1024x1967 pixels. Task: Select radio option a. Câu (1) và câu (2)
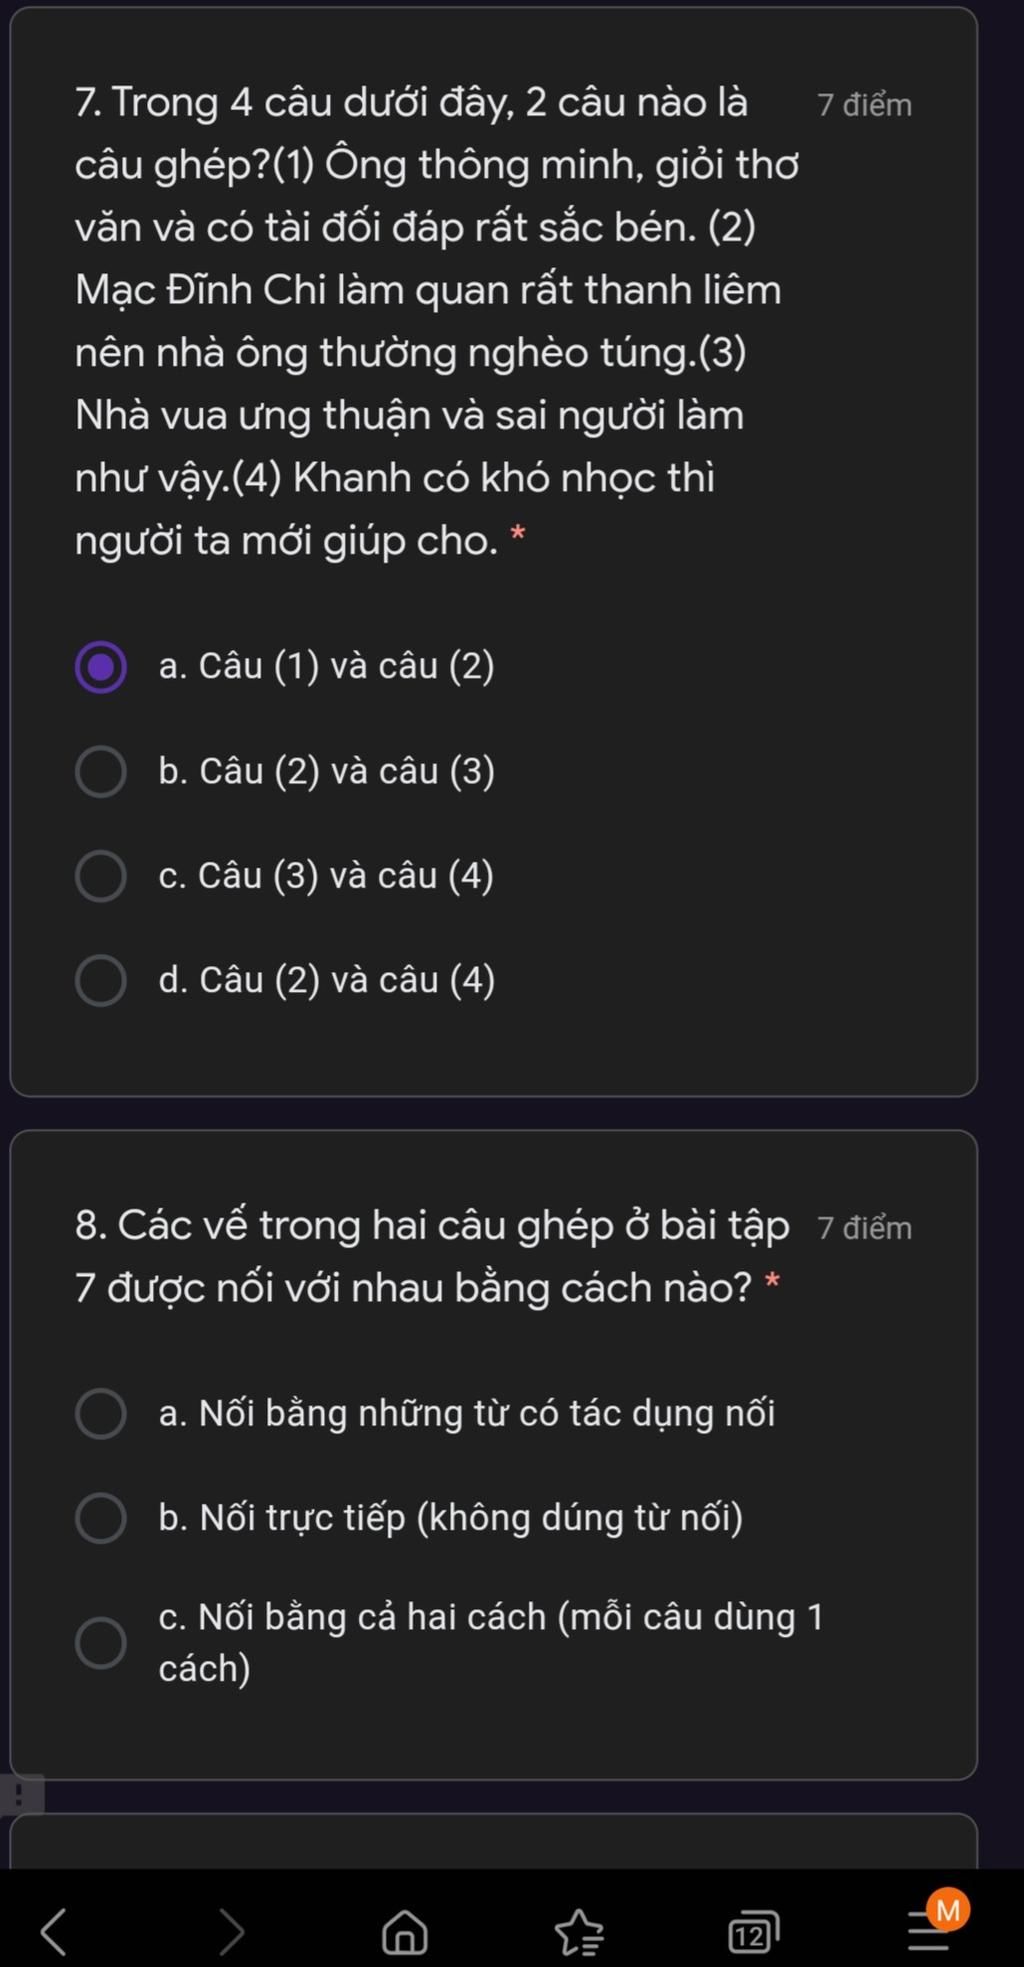101,667
